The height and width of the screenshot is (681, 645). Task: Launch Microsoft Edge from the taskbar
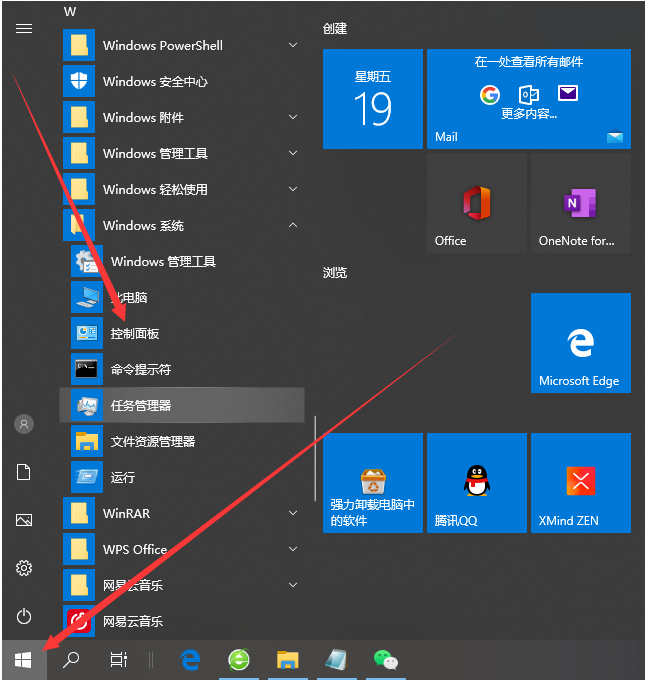tap(190, 660)
